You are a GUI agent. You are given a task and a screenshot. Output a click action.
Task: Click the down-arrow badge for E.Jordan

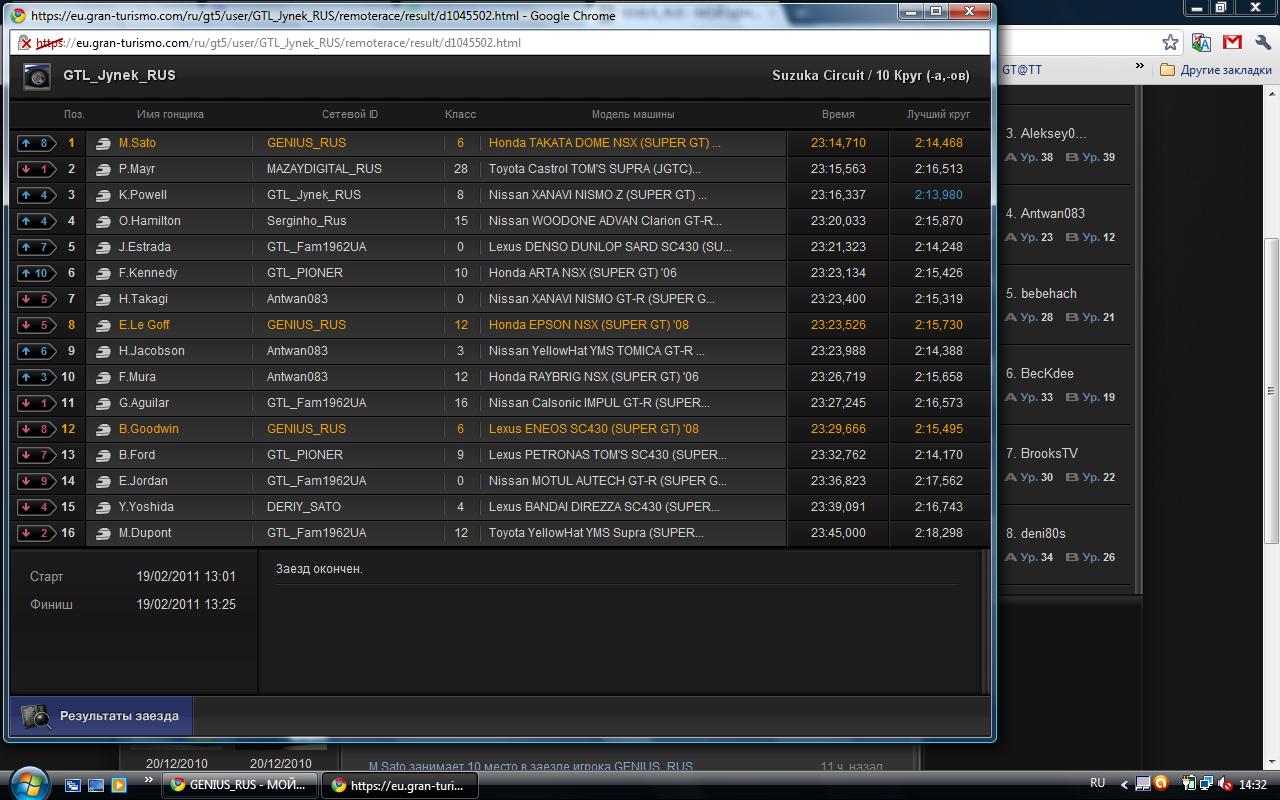[35, 481]
